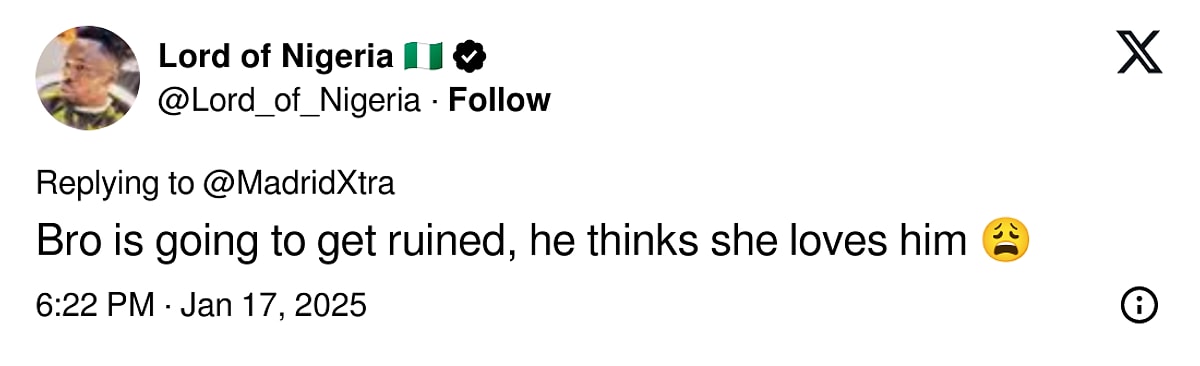Image resolution: width=1200 pixels, height=366 pixels.
Task: Open the Lord of Nigeria profile picture
Action: (x=88, y=78)
